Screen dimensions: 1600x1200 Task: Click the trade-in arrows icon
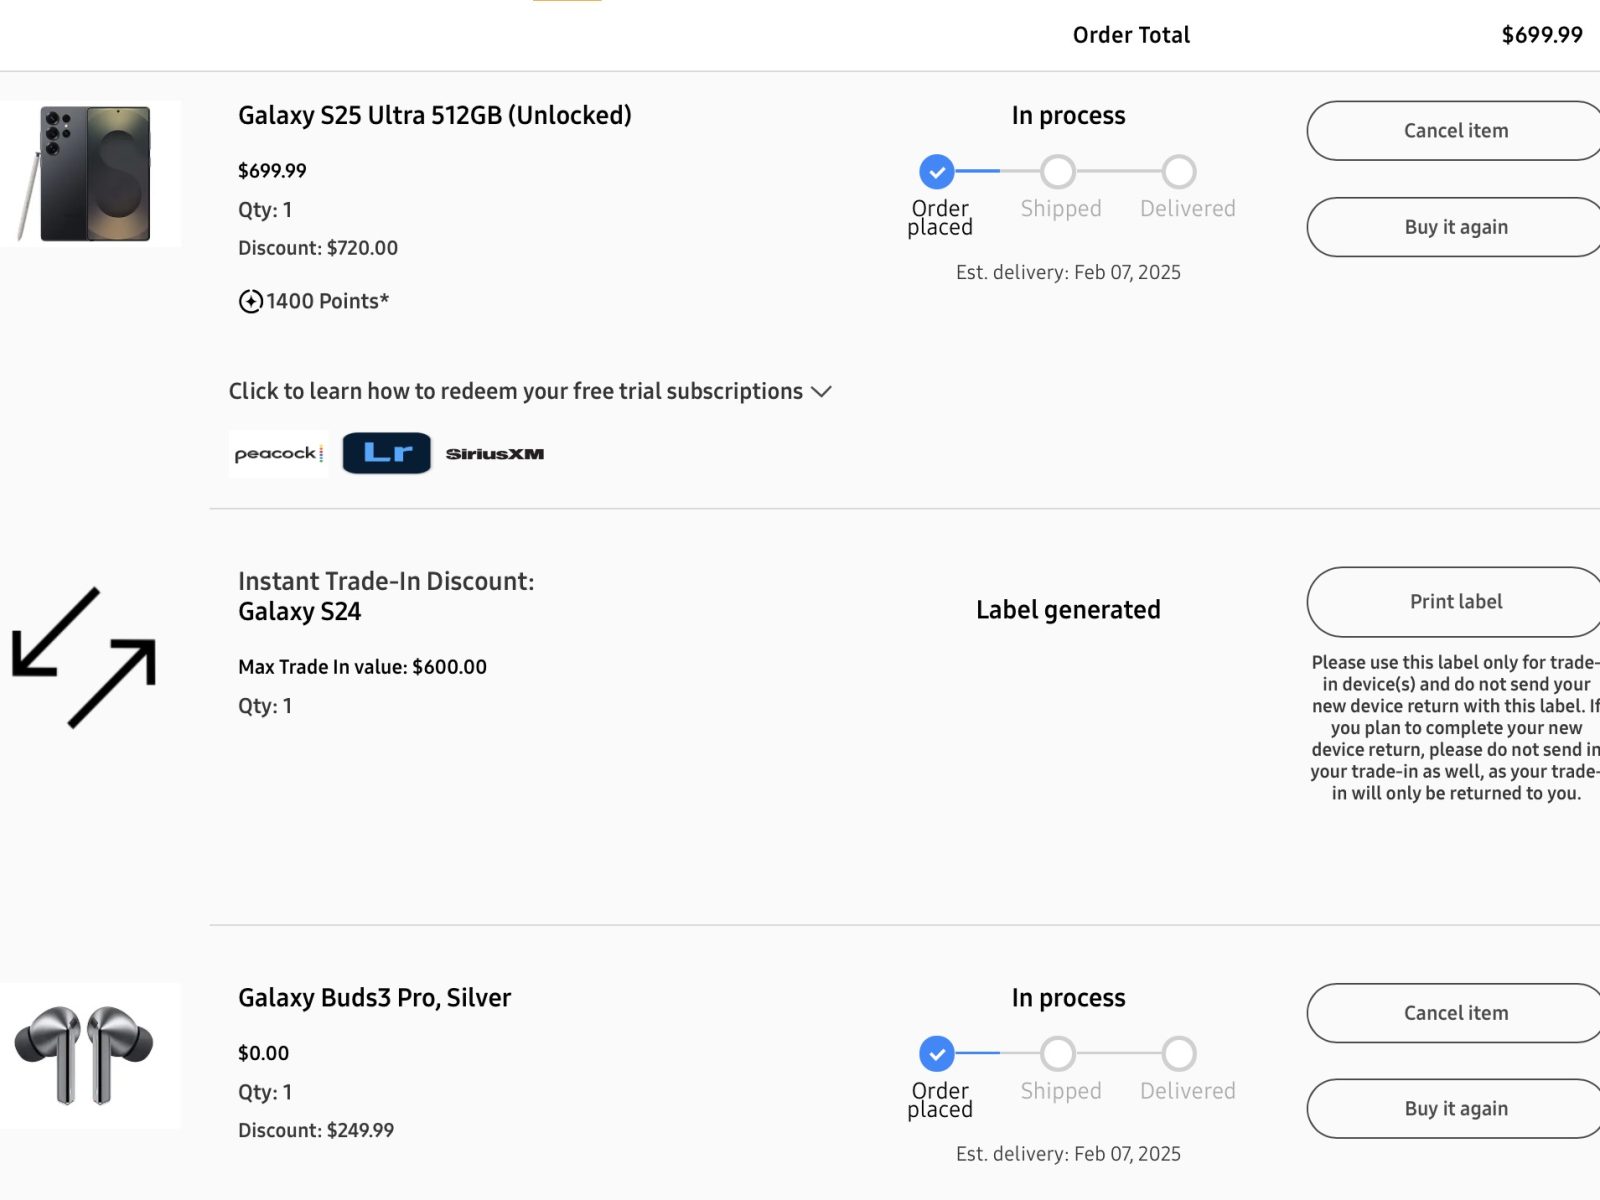pos(84,657)
